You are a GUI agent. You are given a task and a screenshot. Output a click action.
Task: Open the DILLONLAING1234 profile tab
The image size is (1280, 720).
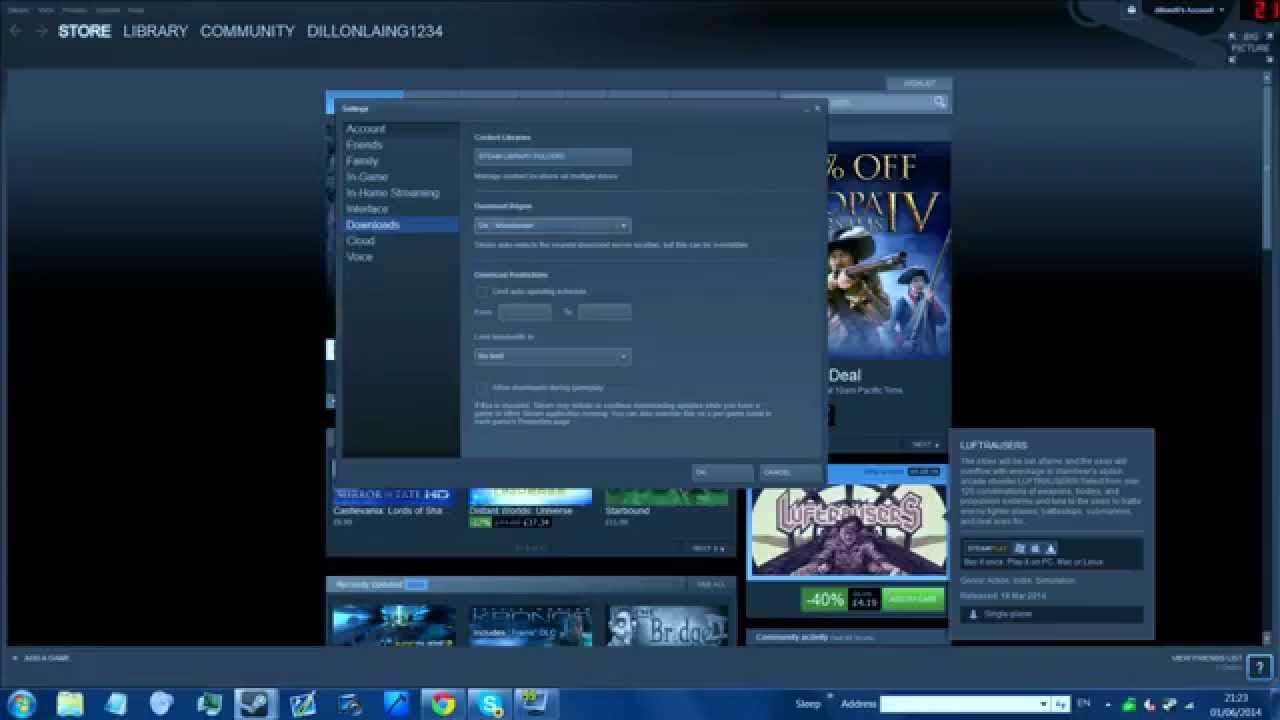(x=374, y=31)
